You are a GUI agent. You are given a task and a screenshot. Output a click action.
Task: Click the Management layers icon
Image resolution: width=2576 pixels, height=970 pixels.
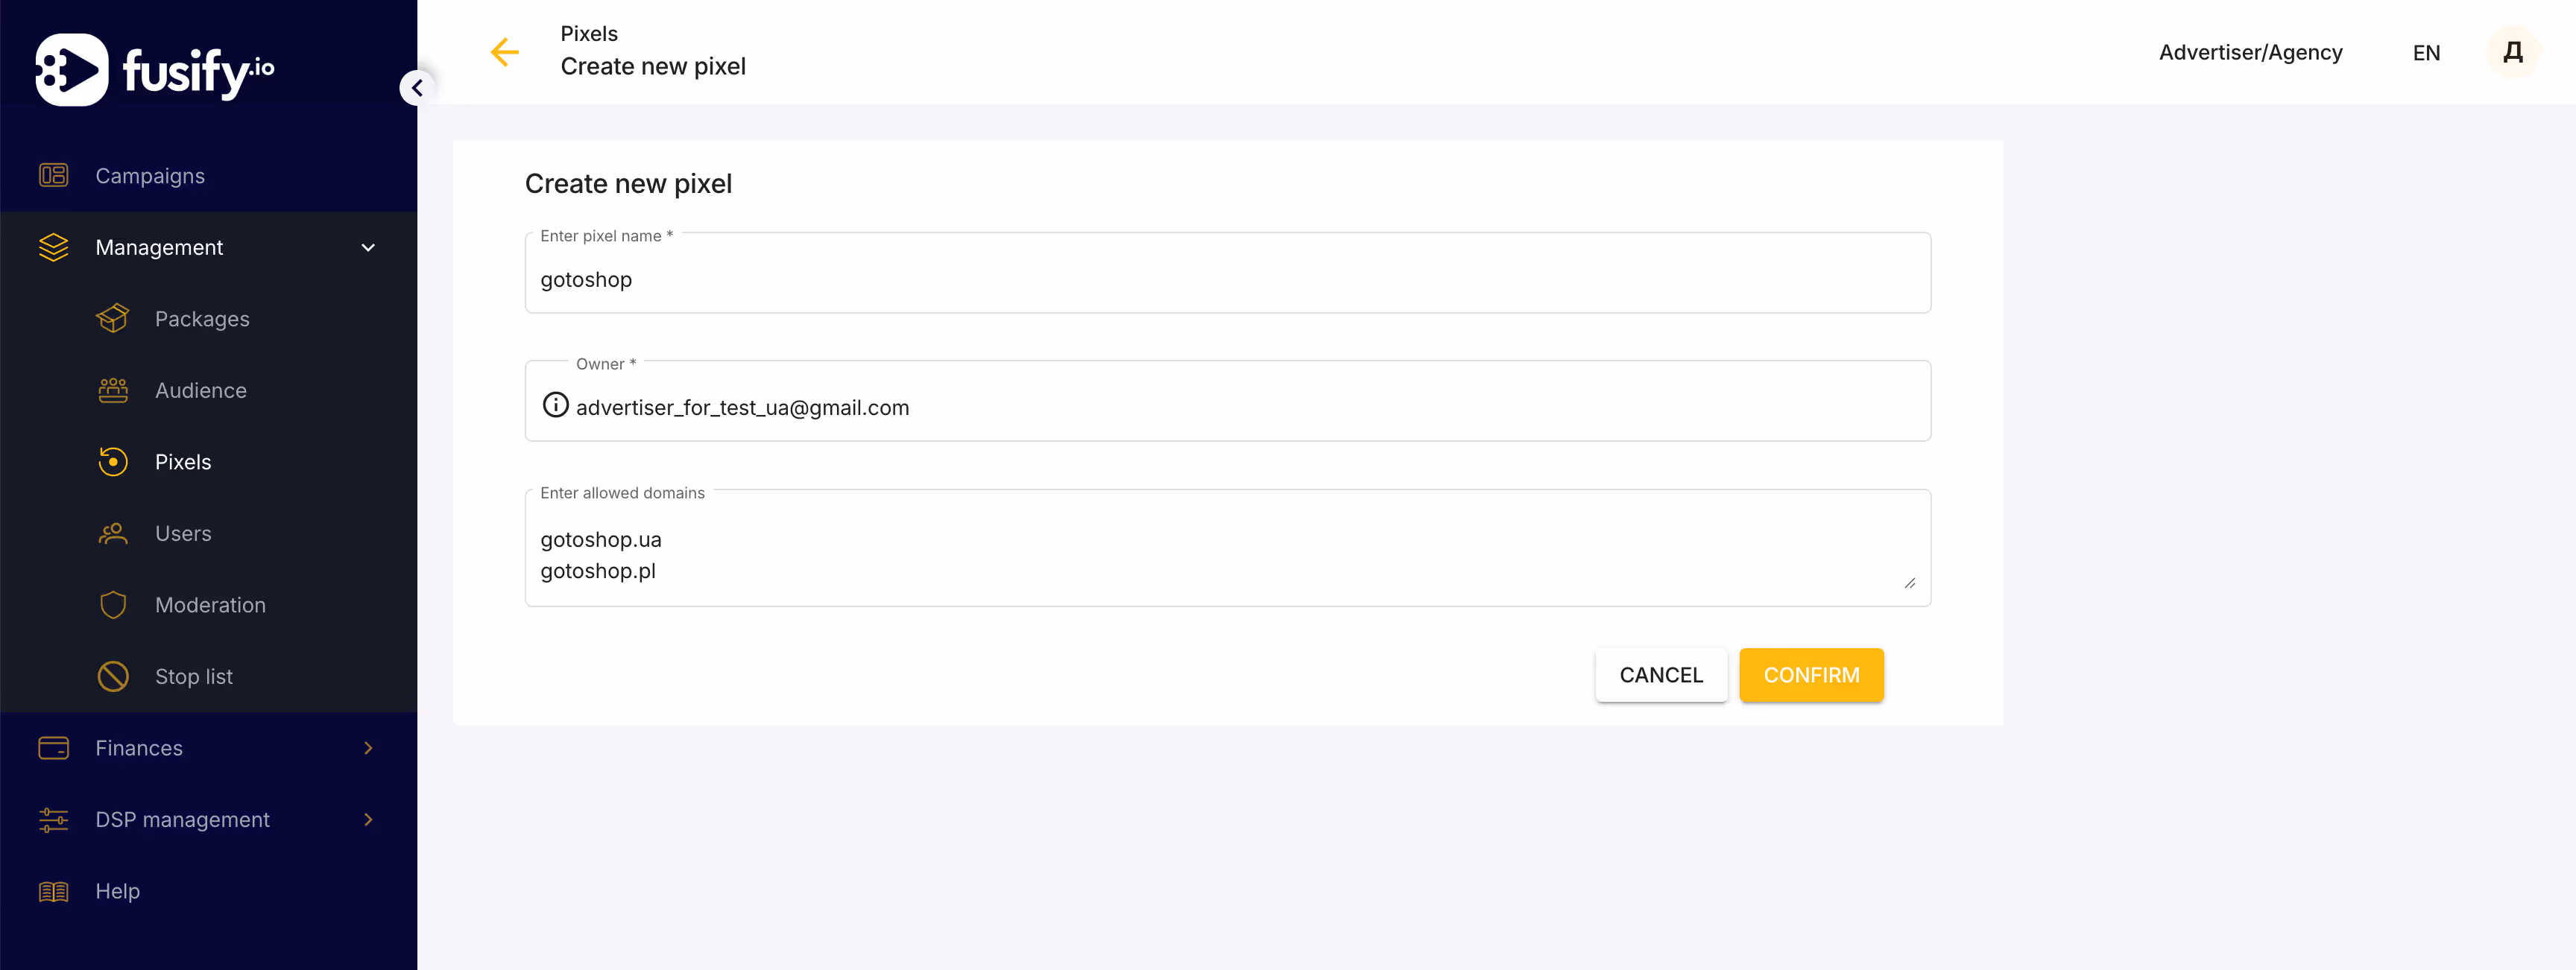coord(53,247)
